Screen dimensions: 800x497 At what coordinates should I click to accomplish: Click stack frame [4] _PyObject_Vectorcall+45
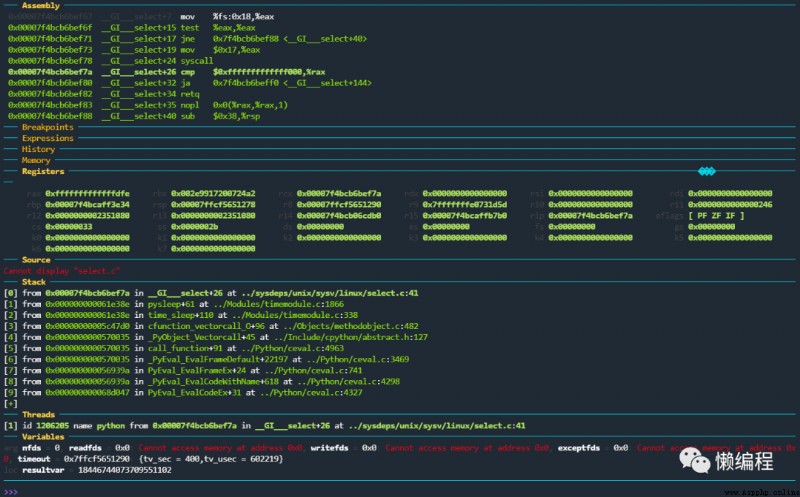pos(216,337)
